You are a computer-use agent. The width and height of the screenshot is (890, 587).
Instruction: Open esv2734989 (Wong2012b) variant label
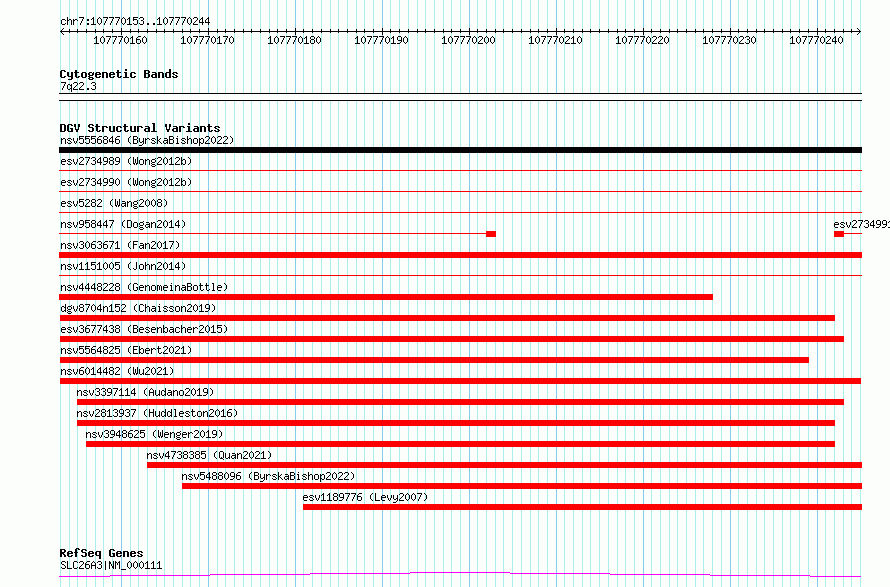(x=126, y=161)
